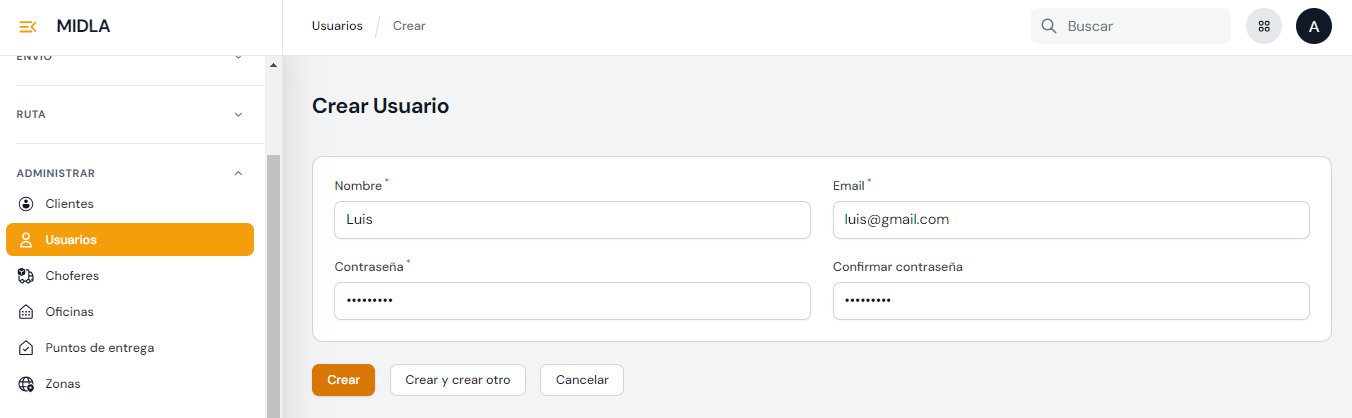This screenshot has width=1352, height=418.
Task: Open the apps grid icon in header
Action: pyautogui.click(x=1264, y=27)
